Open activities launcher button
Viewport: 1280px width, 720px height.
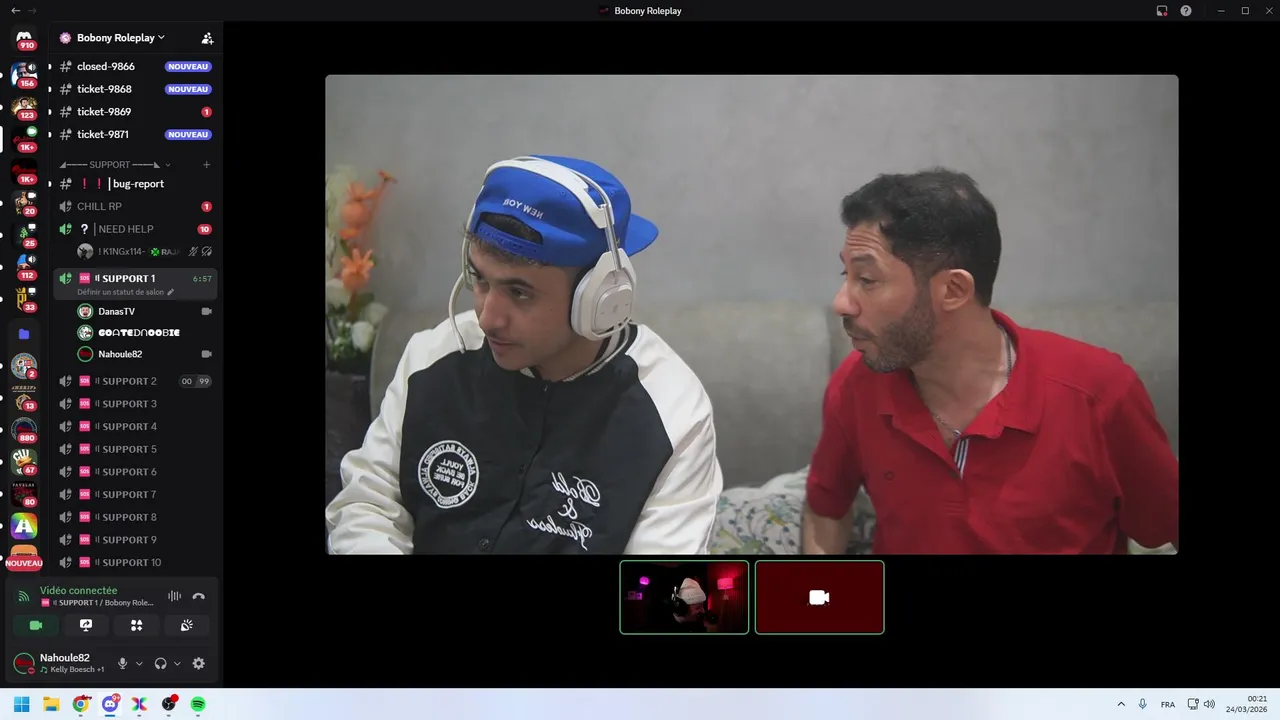[x=136, y=625]
